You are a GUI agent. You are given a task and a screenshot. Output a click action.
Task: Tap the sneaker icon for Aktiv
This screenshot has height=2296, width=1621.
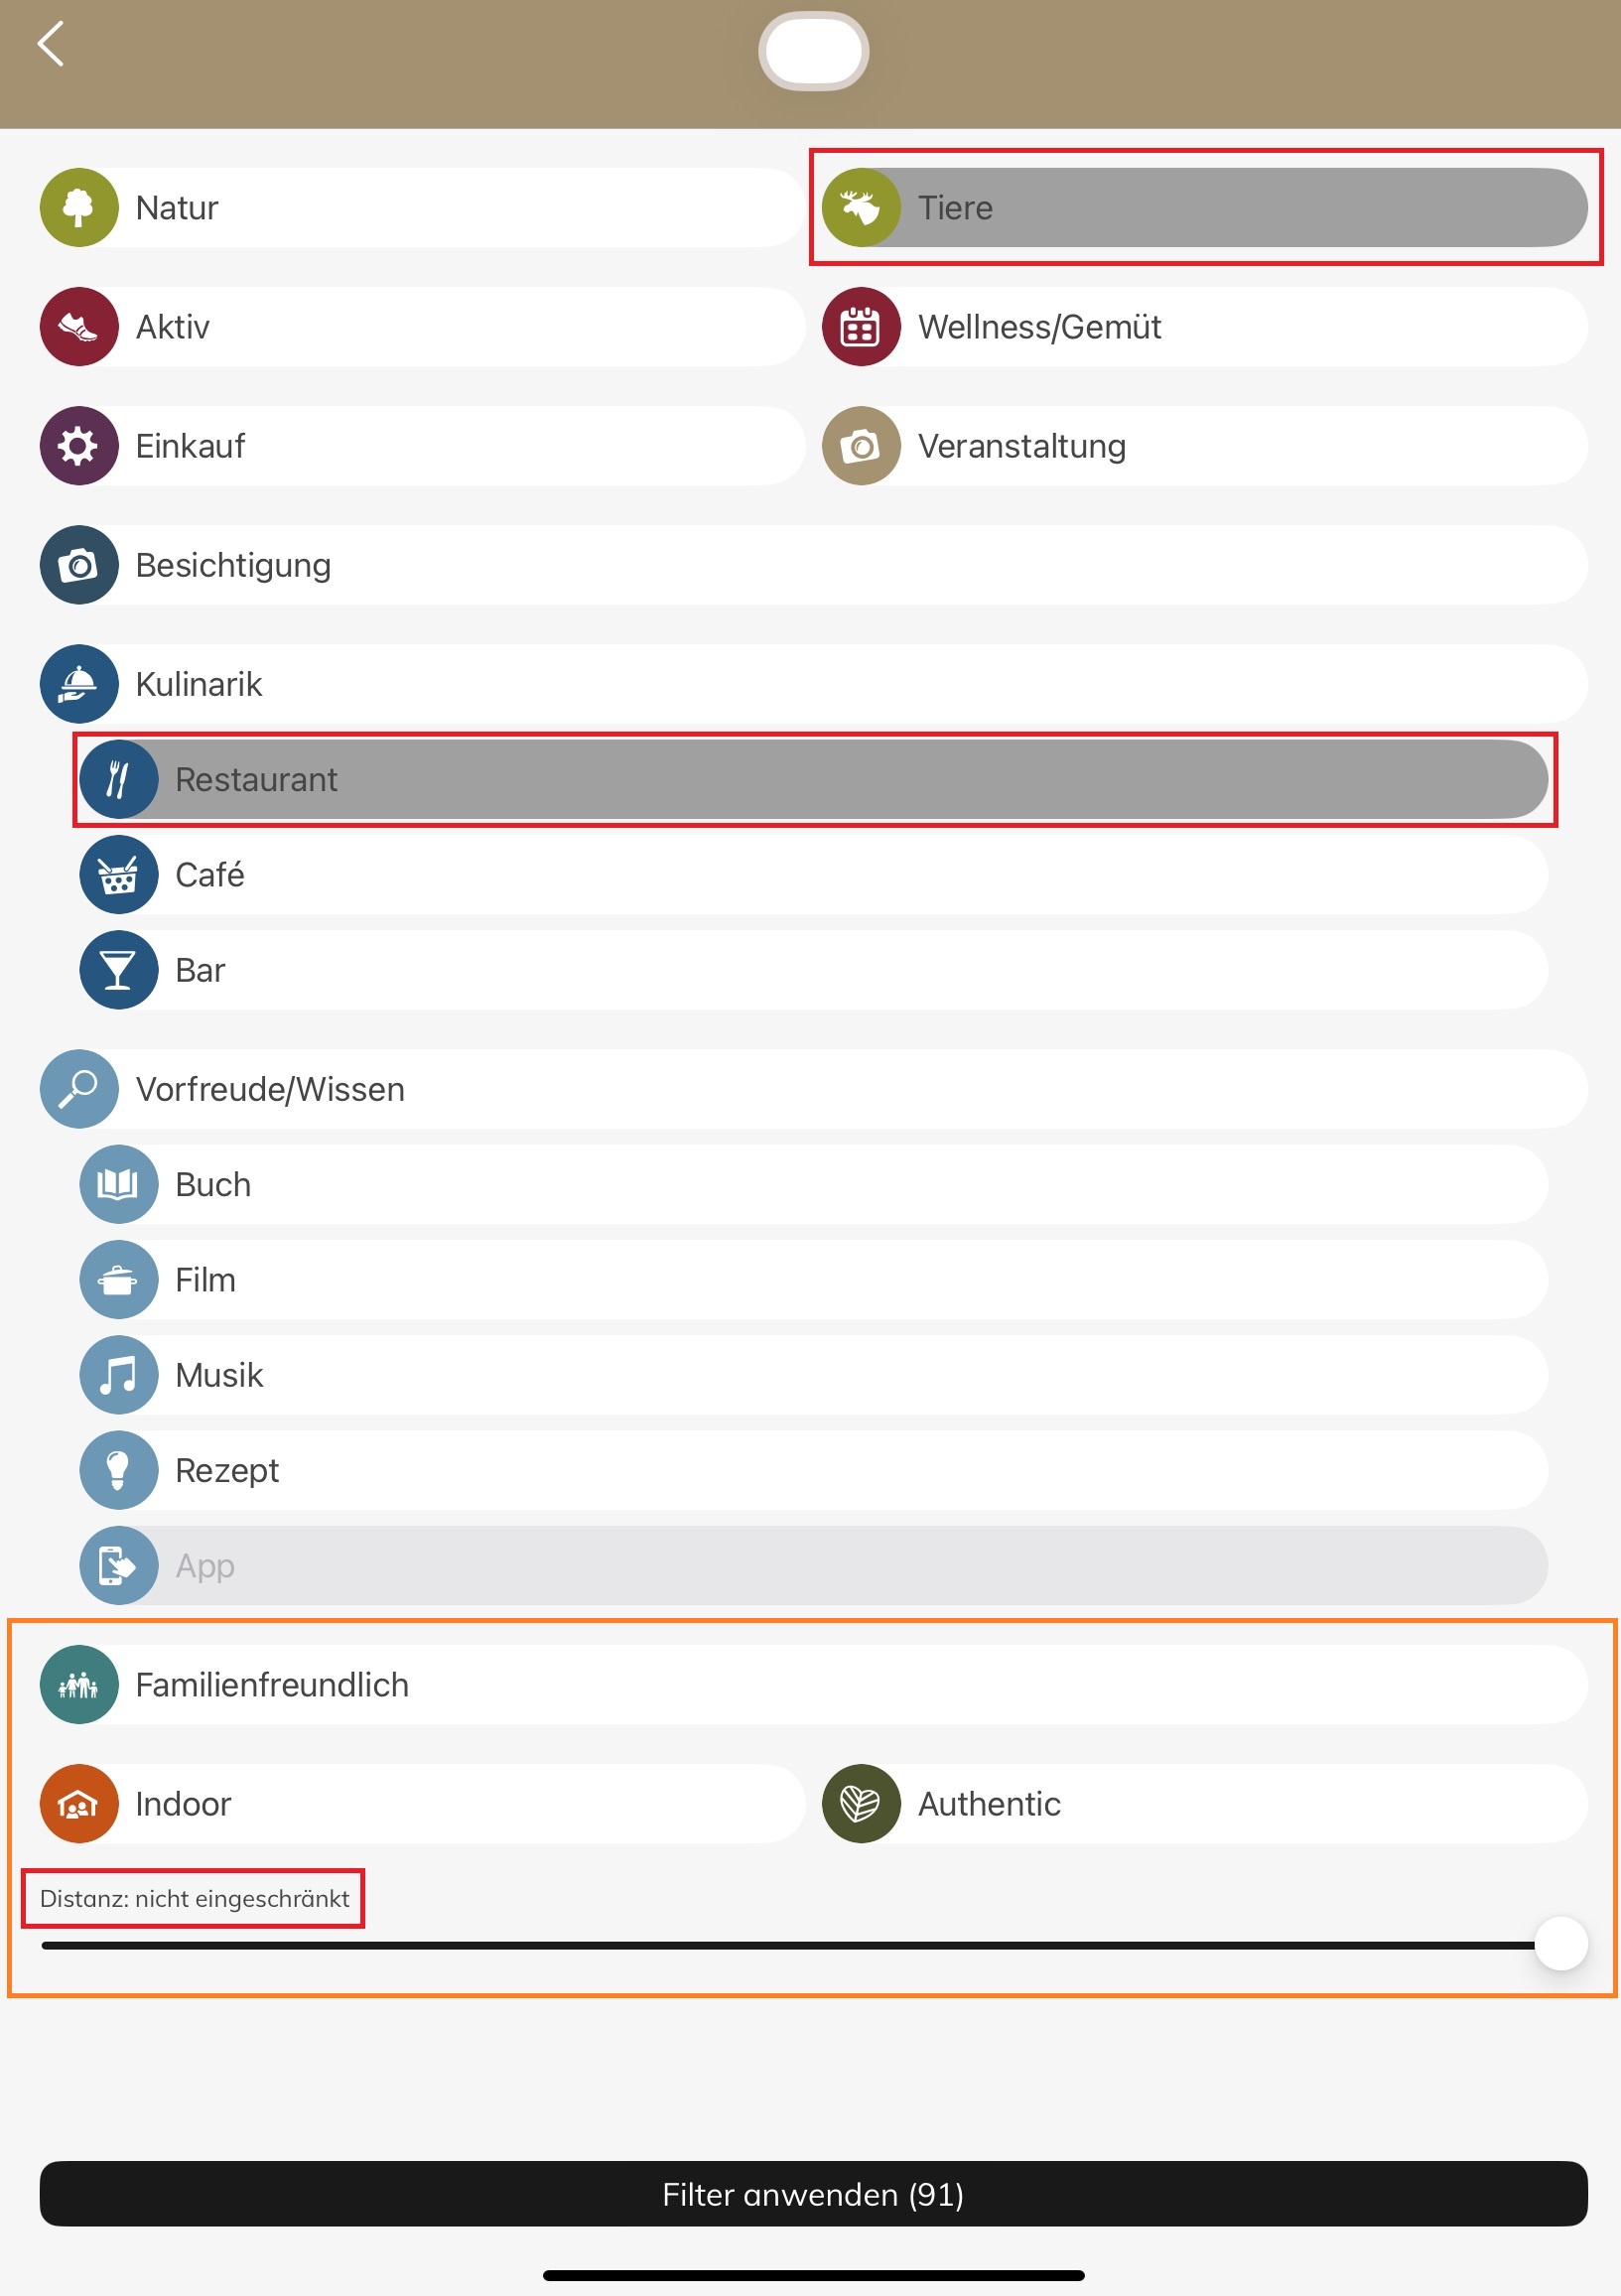79,327
